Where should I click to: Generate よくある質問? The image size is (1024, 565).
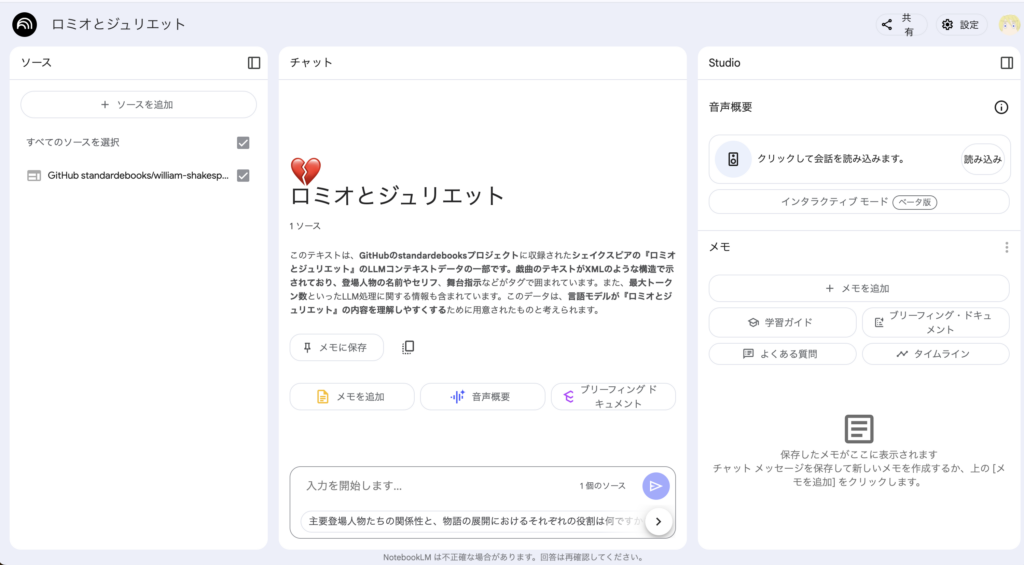(x=782, y=353)
